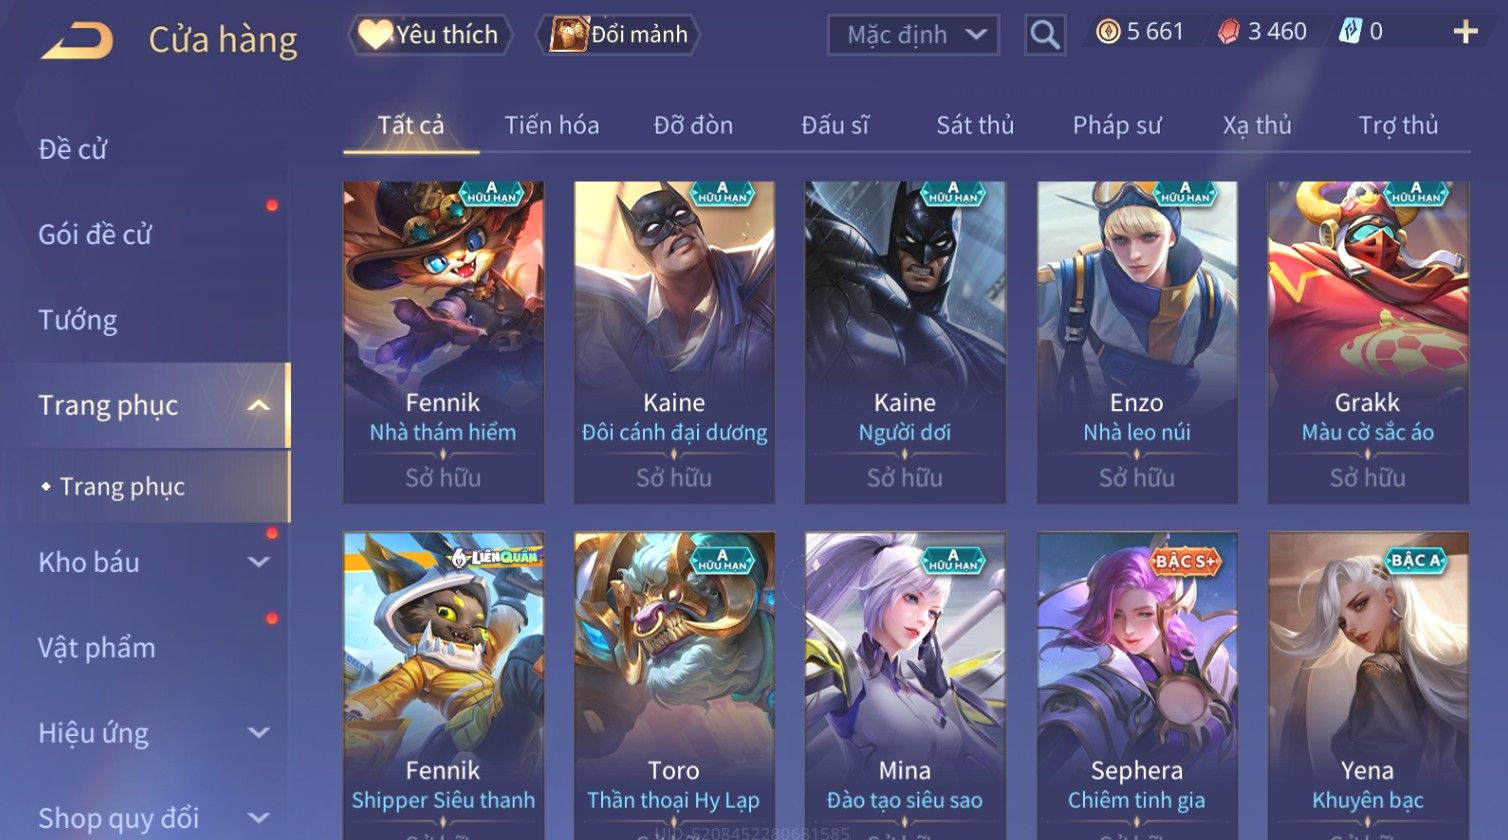
Task: Click the gold coin balance icon
Action: [x=1107, y=33]
